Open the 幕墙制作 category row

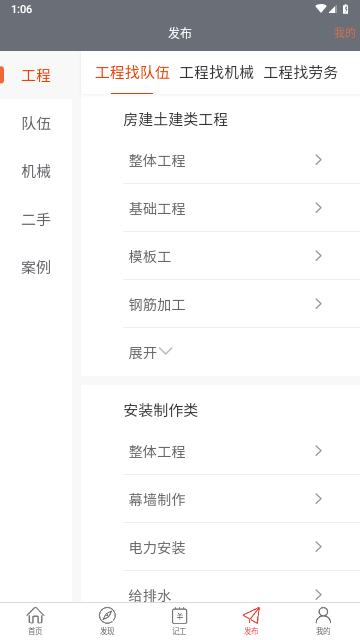(241, 499)
